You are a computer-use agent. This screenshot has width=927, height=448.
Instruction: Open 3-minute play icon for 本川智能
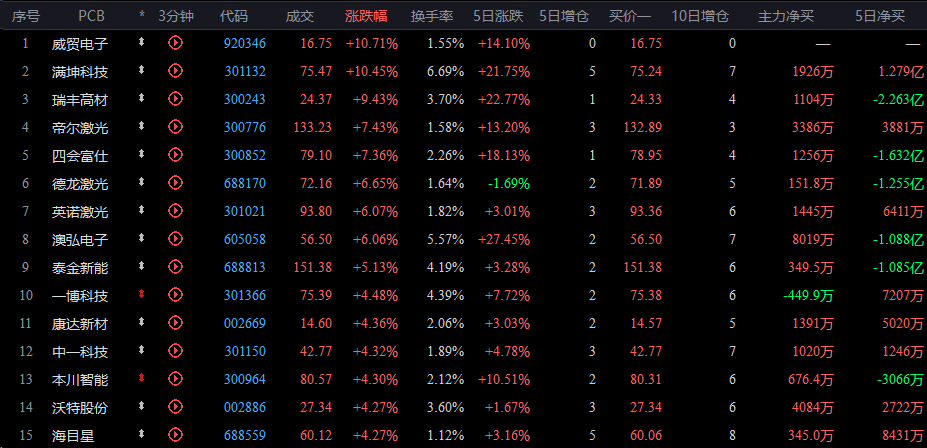176,379
